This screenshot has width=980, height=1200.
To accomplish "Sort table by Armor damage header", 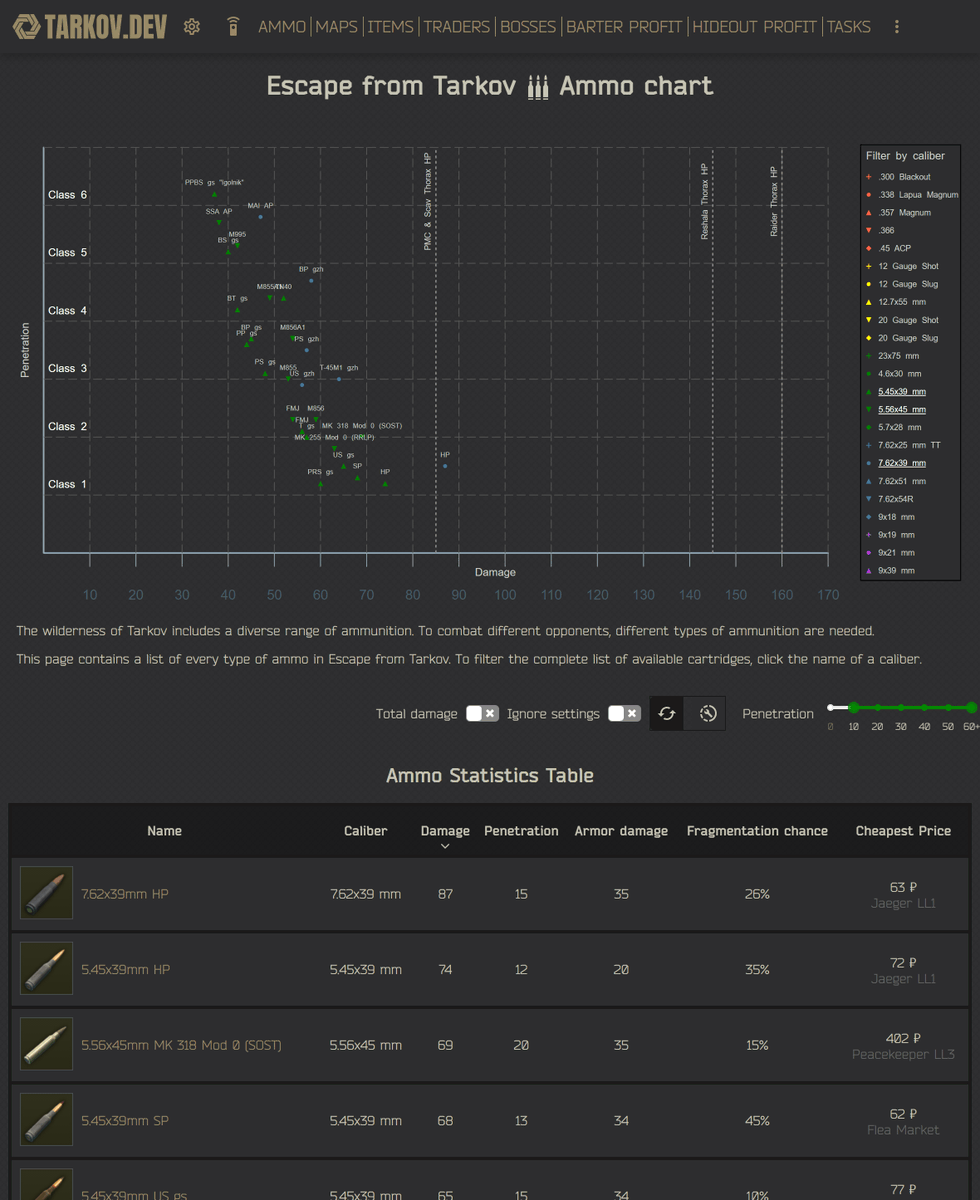I will tap(621, 831).
